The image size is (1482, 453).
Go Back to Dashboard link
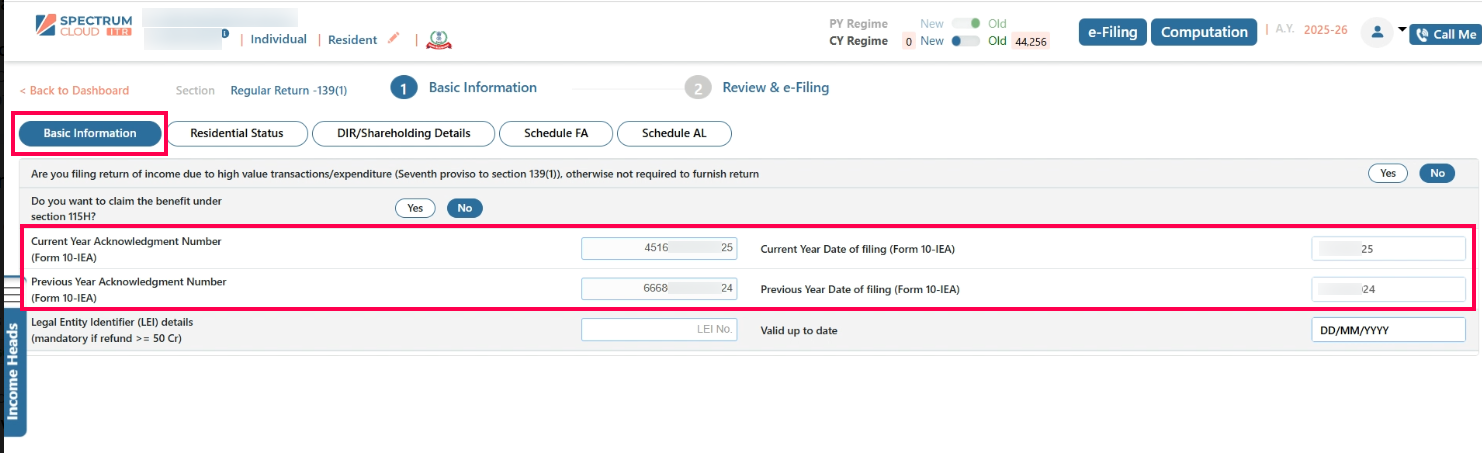coord(74,90)
